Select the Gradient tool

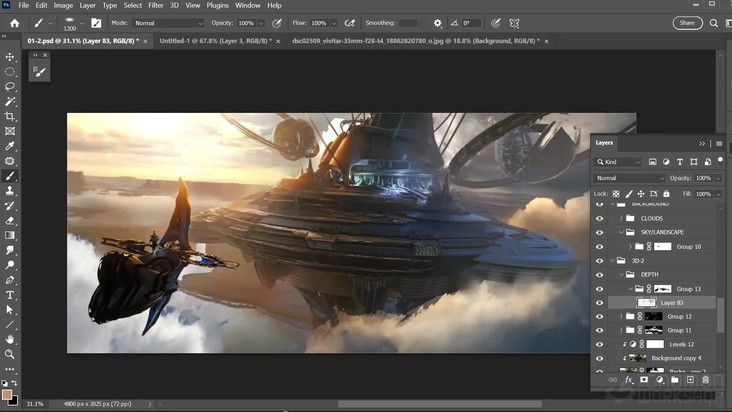click(x=10, y=235)
